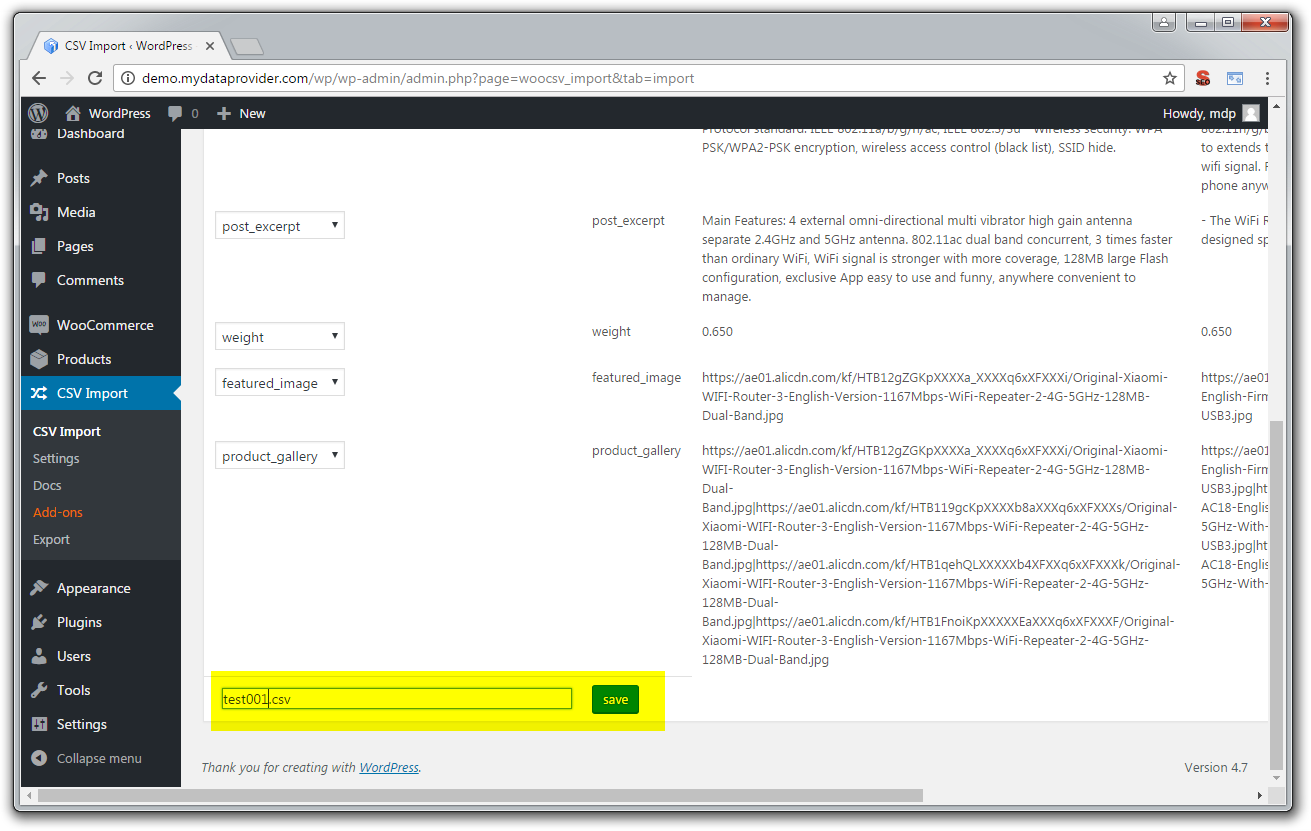Click the browser address bar URL
Image resolution: width=1311 pixels, height=831 pixels.
(x=418, y=78)
